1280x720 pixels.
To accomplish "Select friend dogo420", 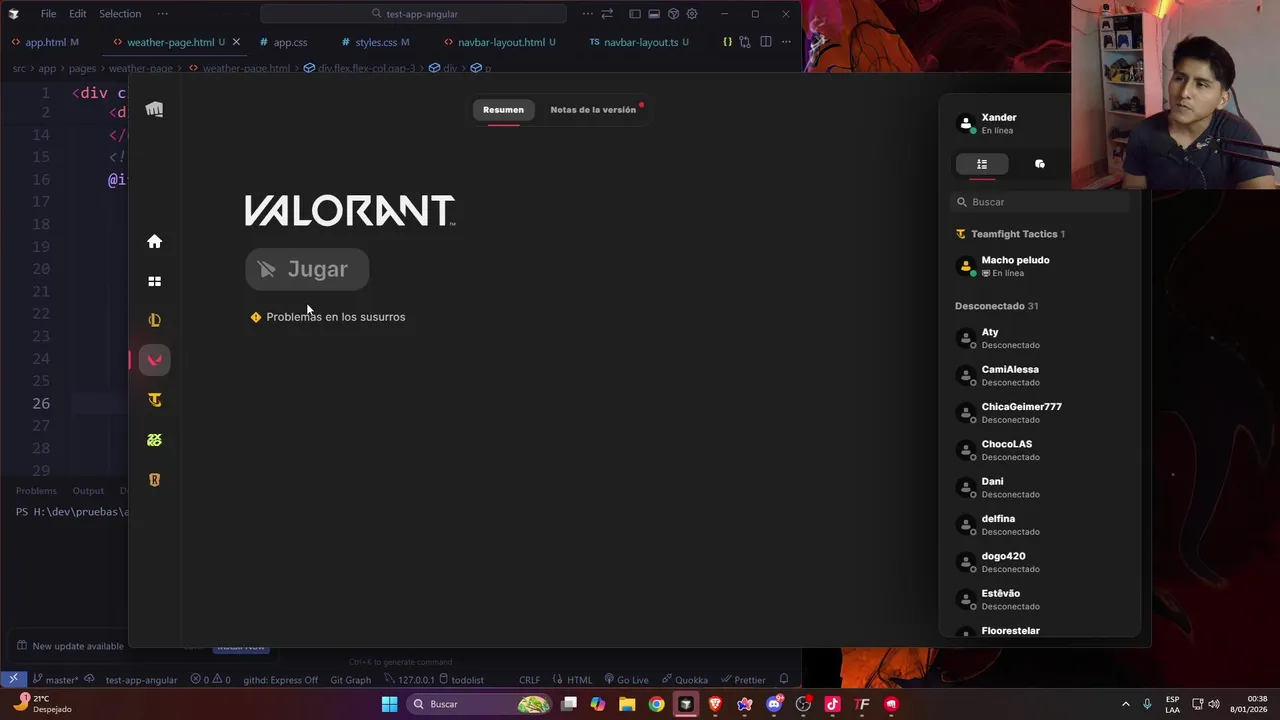I will tap(1040, 562).
